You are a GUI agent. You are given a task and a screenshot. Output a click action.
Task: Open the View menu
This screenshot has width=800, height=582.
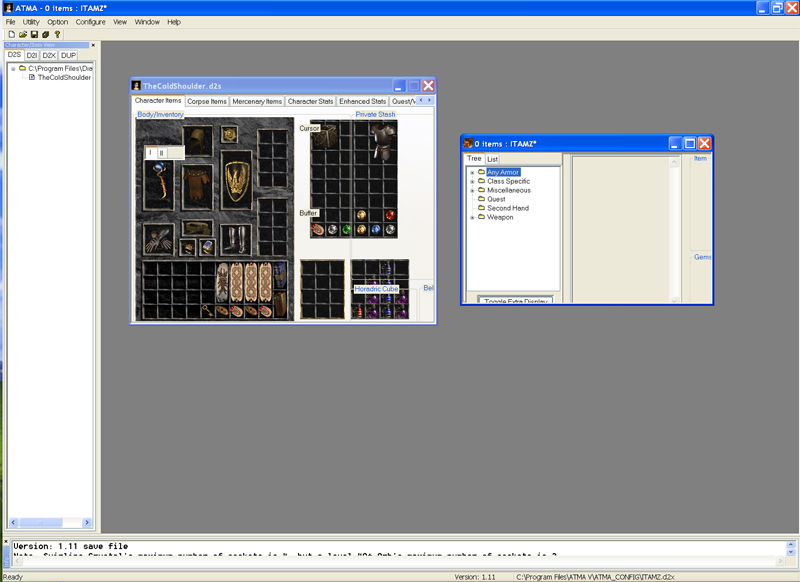tap(120, 22)
